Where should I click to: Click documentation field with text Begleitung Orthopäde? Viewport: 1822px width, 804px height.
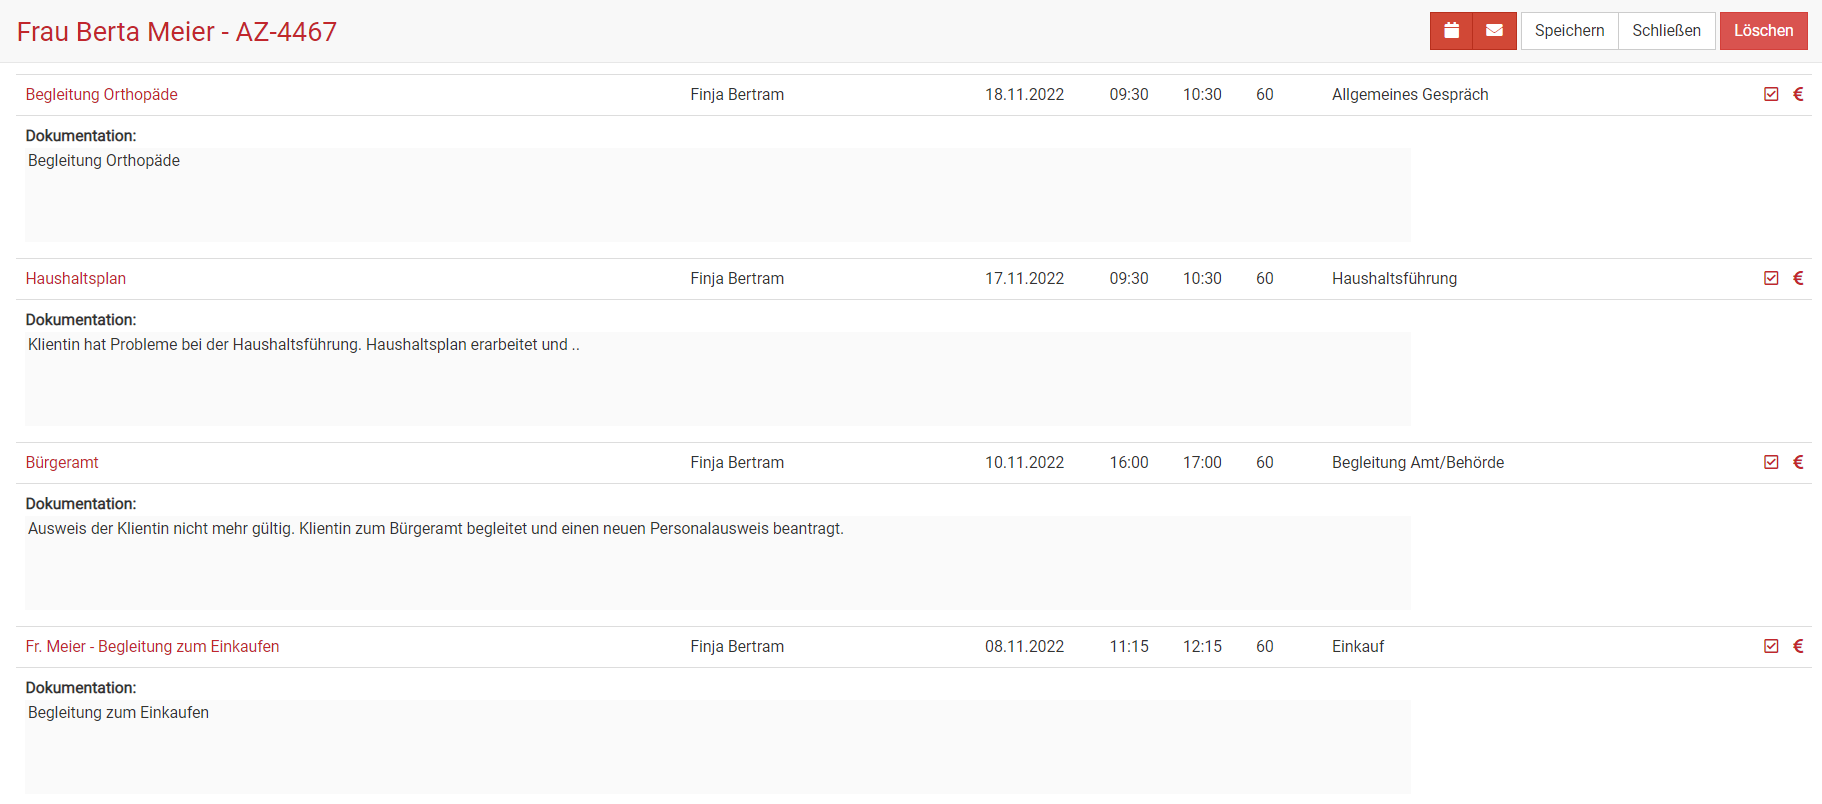(717, 194)
